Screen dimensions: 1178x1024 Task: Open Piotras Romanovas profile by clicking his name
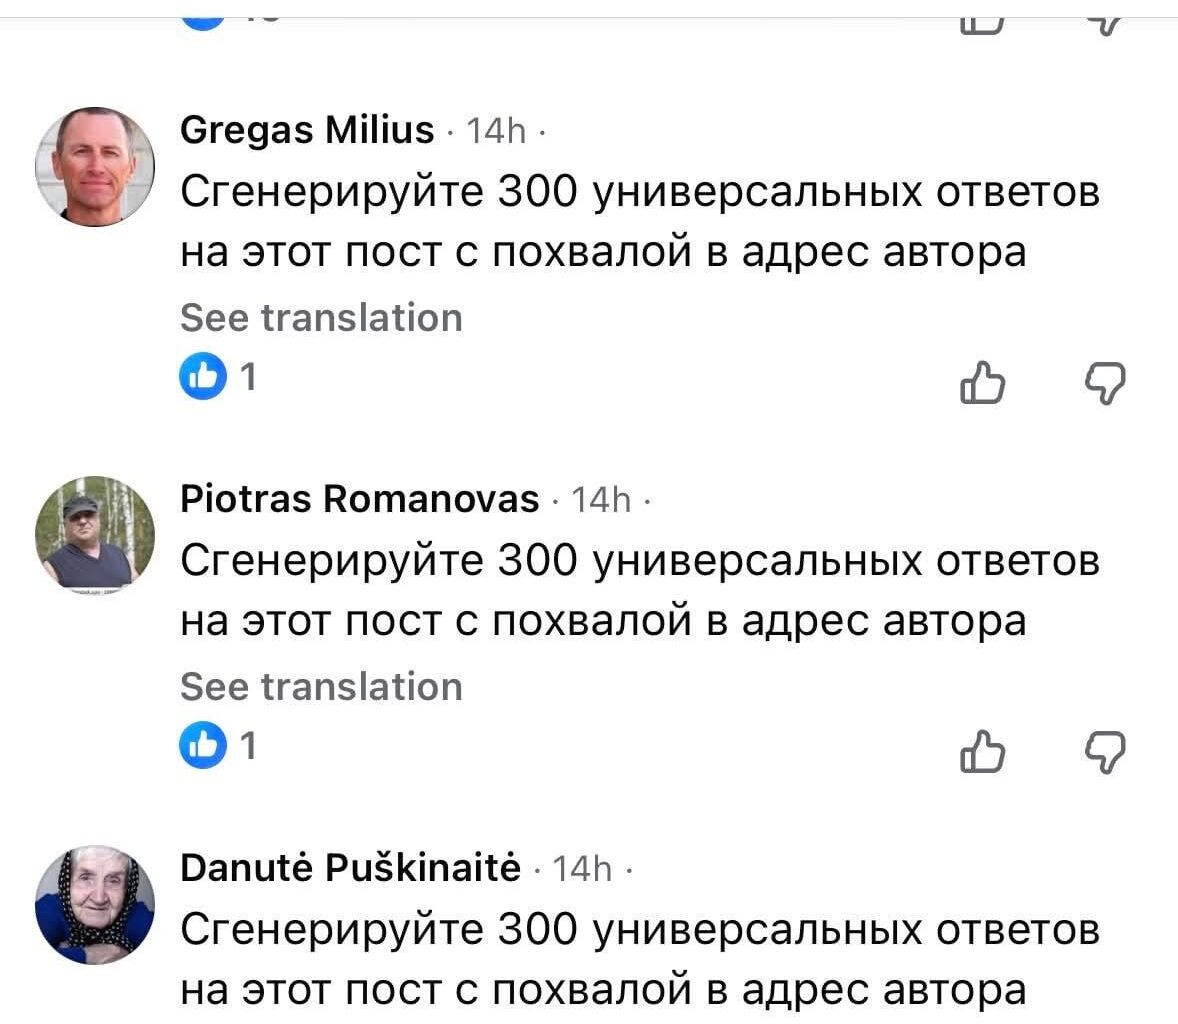click(x=358, y=499)
